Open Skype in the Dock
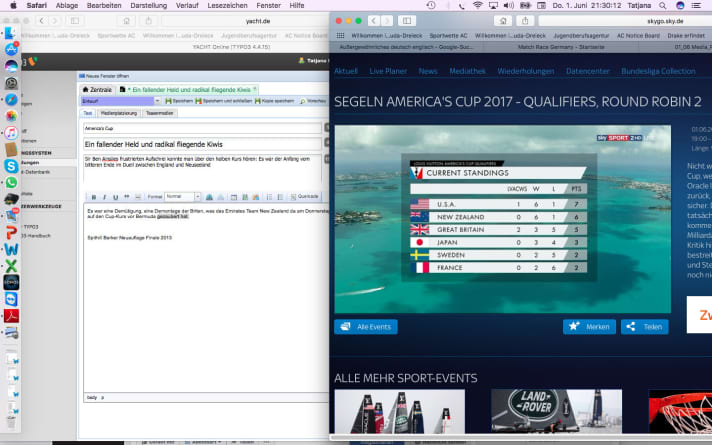The image size is (712, 445). click(11, 166)
